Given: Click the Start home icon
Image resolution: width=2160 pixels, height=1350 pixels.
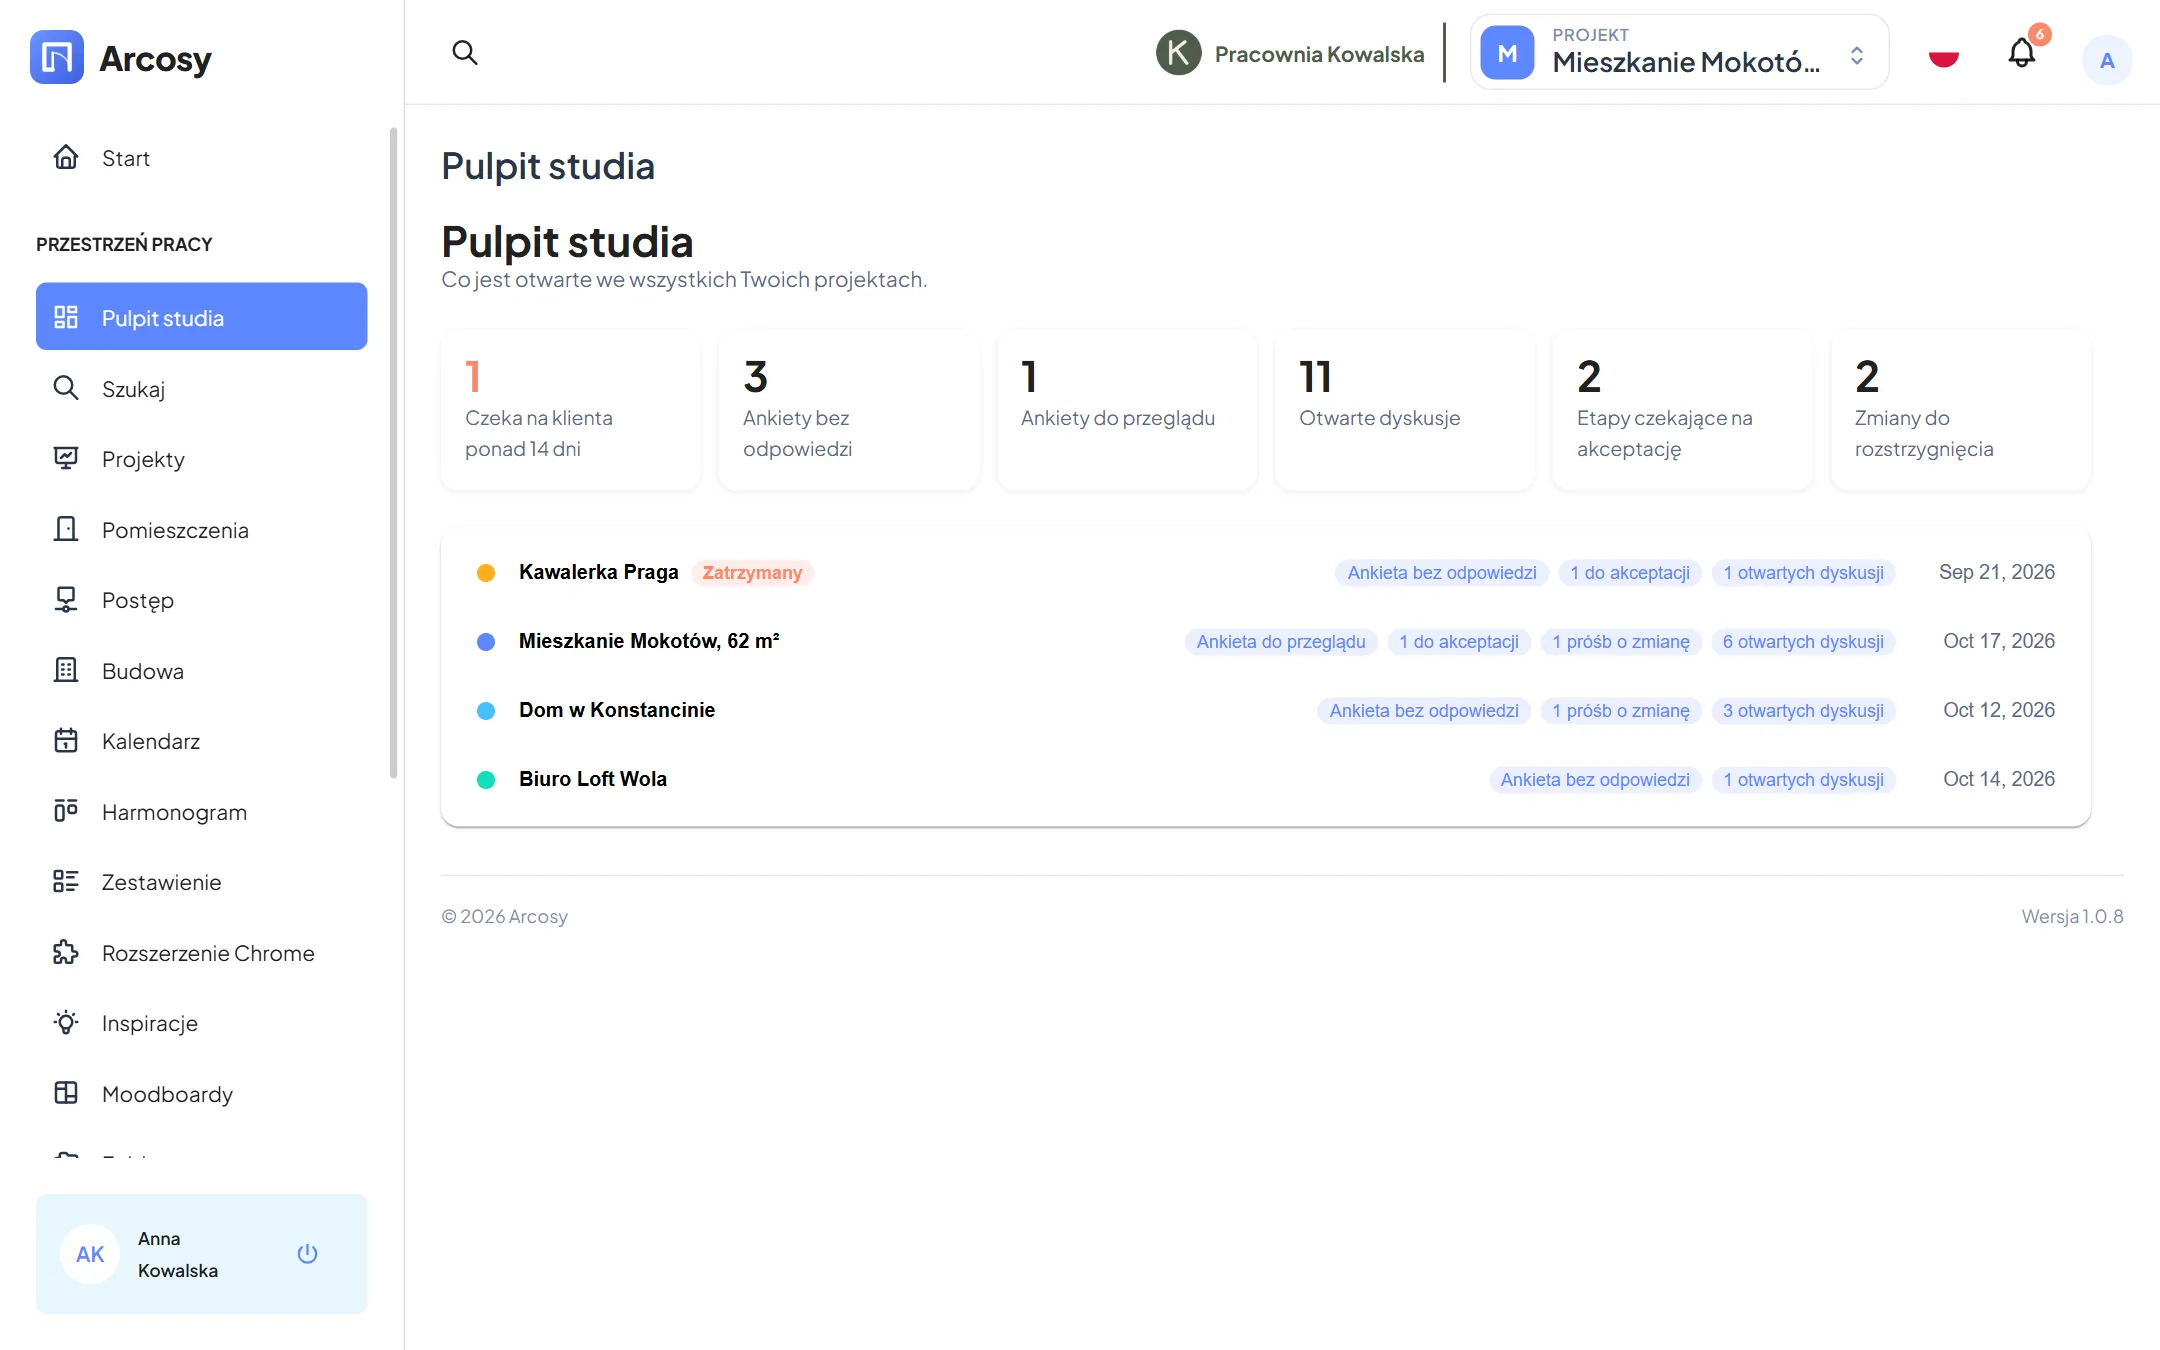Looking at the screenshot, I should 66,158.
